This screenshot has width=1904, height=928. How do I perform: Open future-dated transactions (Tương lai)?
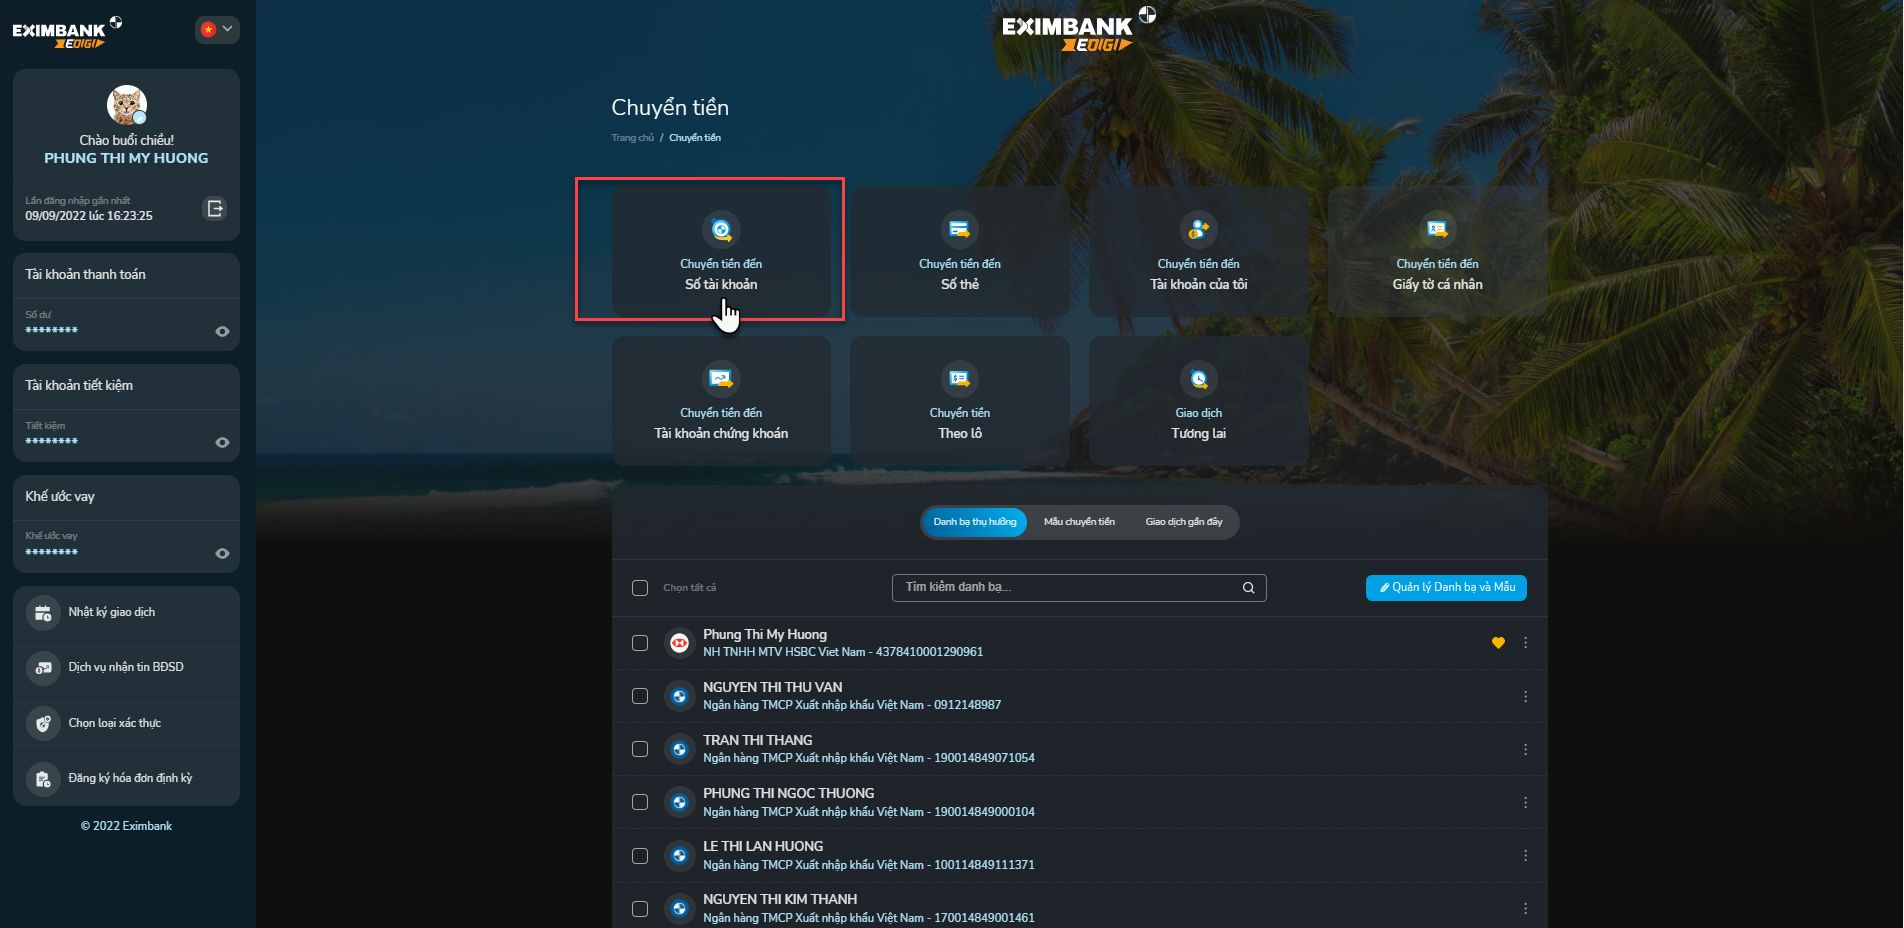(x=1198, y=401)
